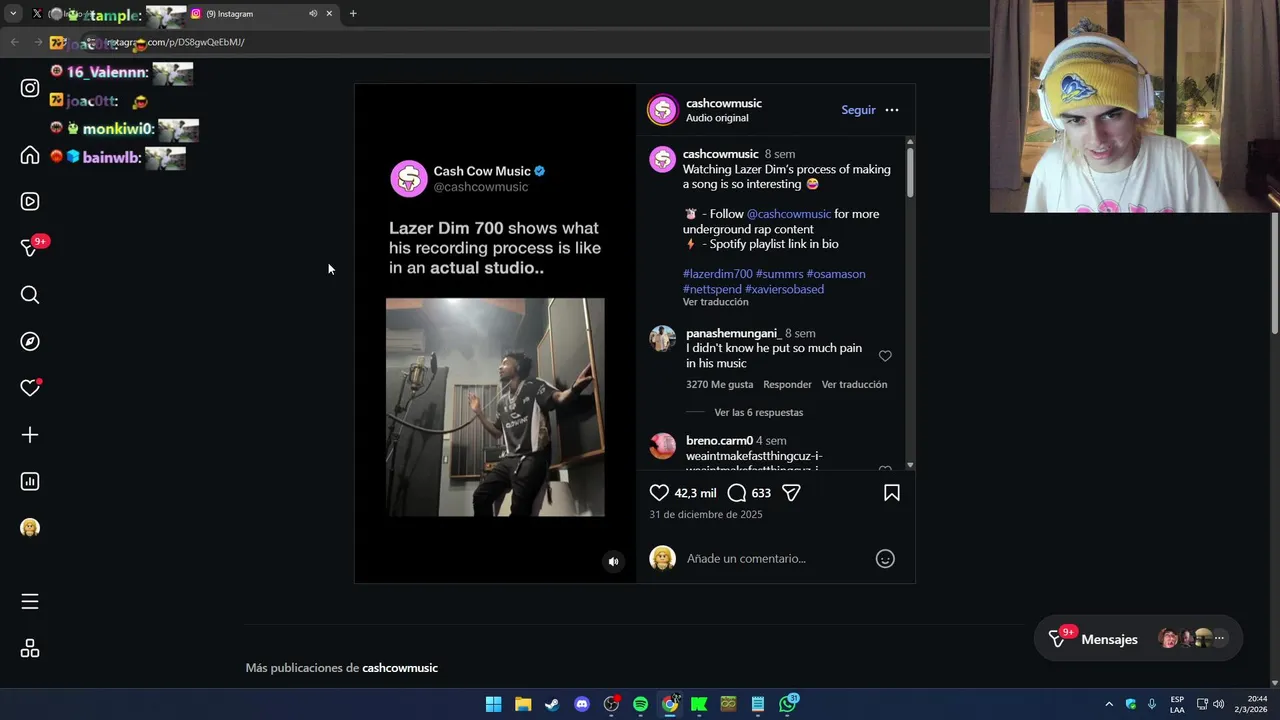The image size is (1280, 720).
Task: Open your profile avatar in sidebar
Action: pos(30,528)
